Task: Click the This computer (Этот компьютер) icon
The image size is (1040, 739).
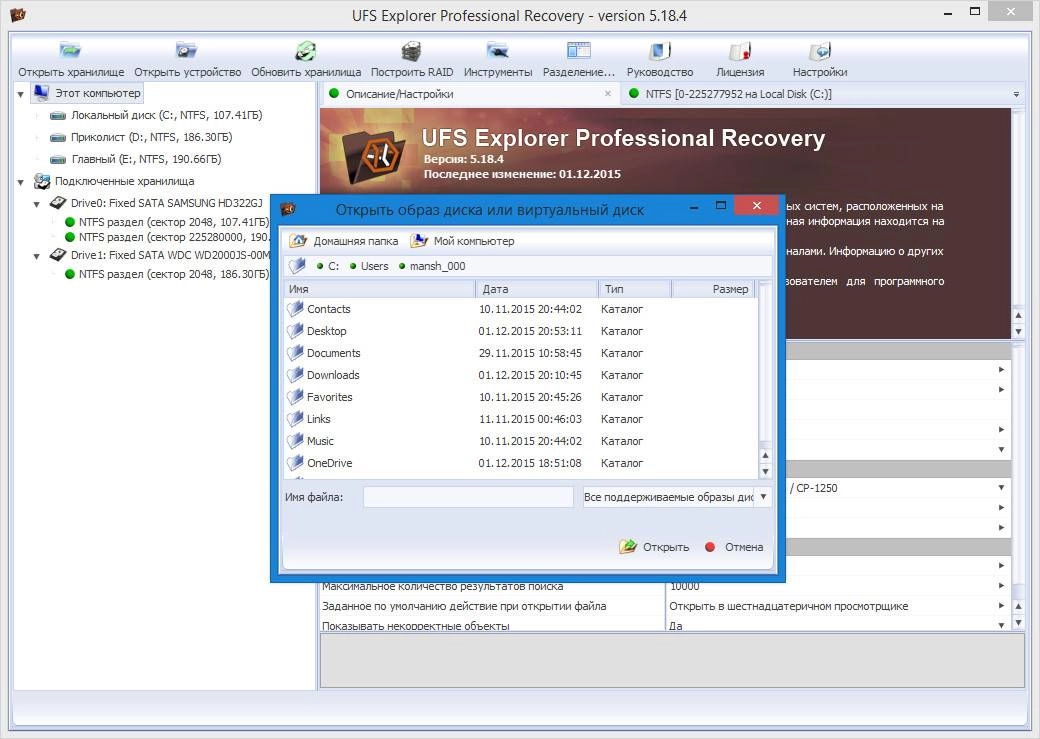Action: (41, 93)
